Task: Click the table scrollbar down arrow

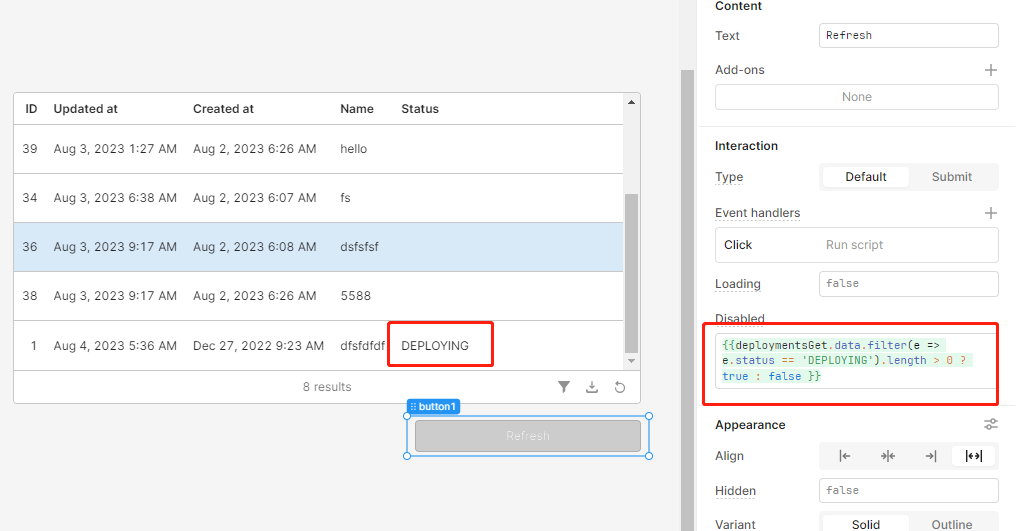Action: point(631,361)
